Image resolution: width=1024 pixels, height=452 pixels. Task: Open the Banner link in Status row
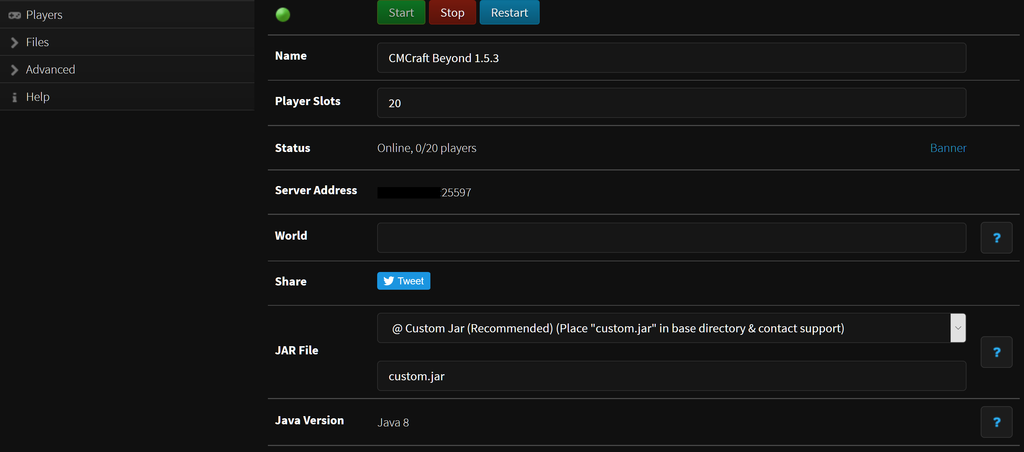(948, 148)
